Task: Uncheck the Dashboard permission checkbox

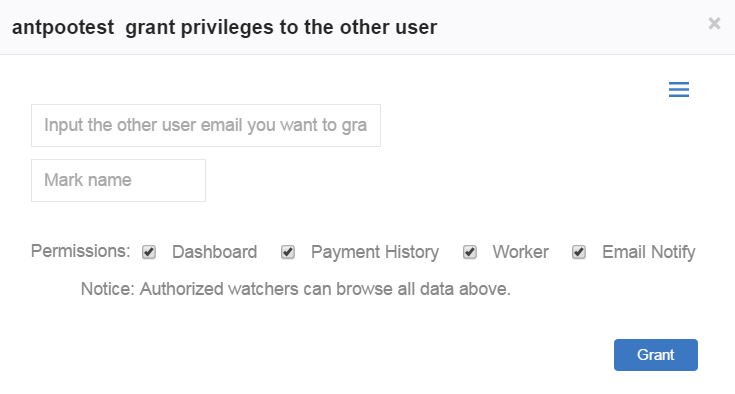Action: click(149, 252)
